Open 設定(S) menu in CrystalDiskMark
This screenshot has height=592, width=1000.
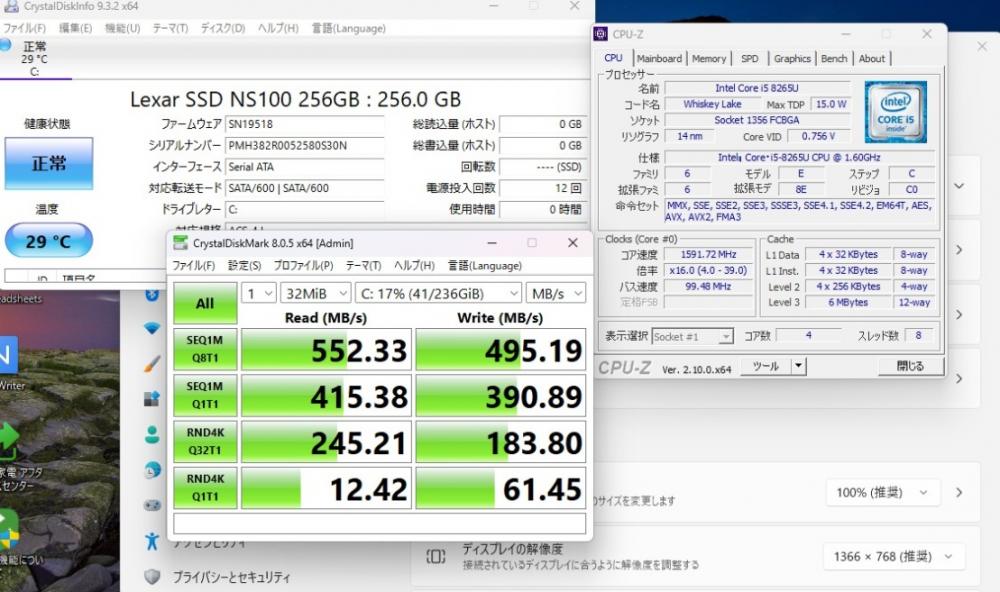(x=244, y=265)
